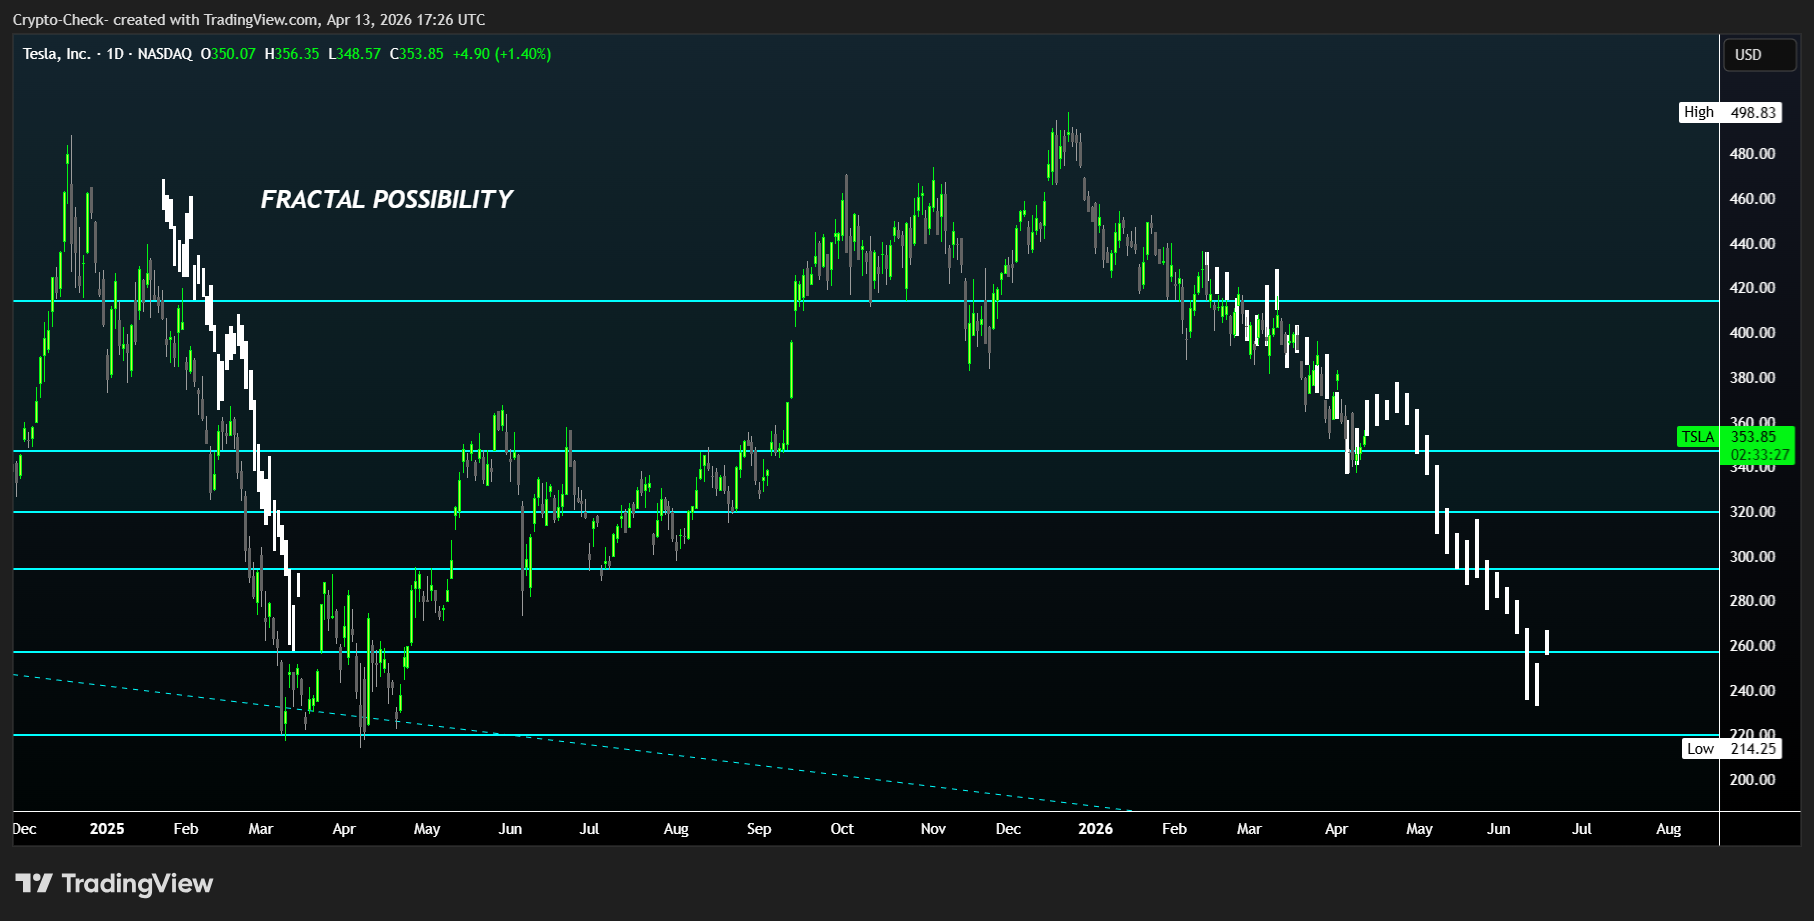Click the 2025 year label on time axis
The width and height of the screenshot is (1814, 921).
[107, 829]
